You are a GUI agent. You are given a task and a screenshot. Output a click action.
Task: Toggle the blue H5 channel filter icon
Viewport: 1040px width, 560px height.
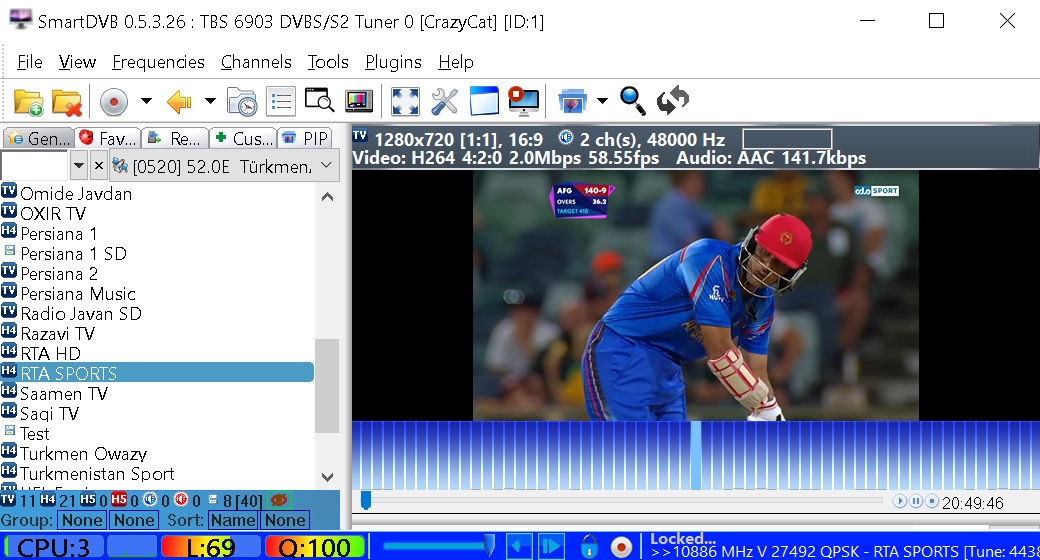click(88, 500)
